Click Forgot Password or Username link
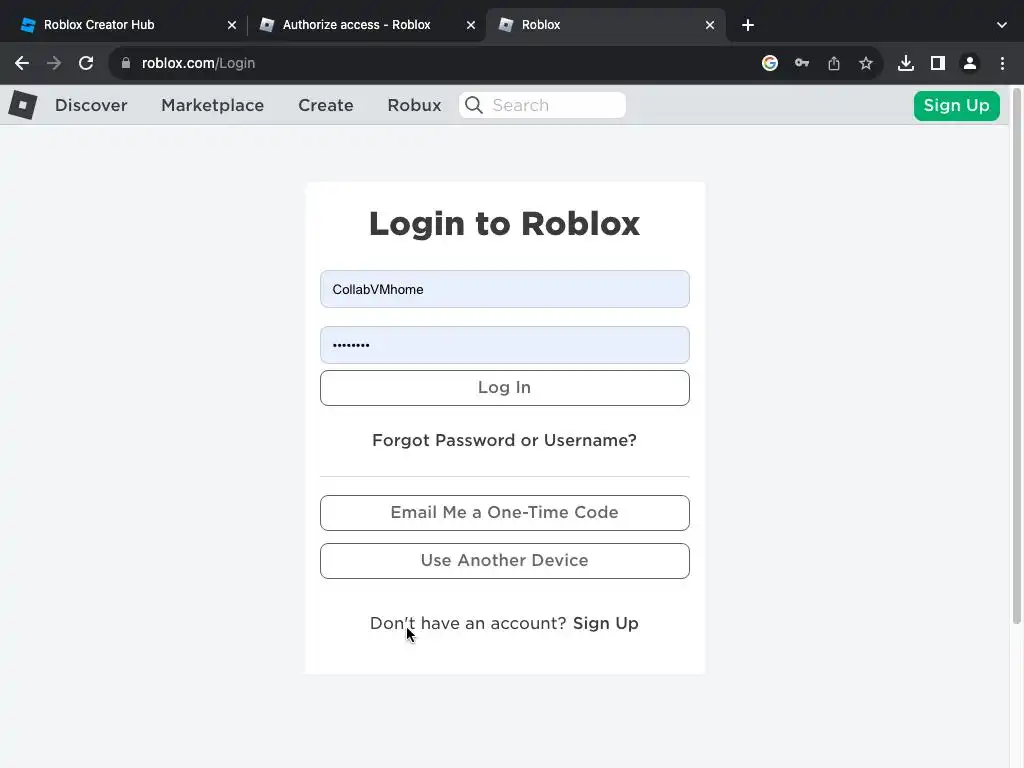Viewport: 1024px width, 768px height. [x=504, y=441]
